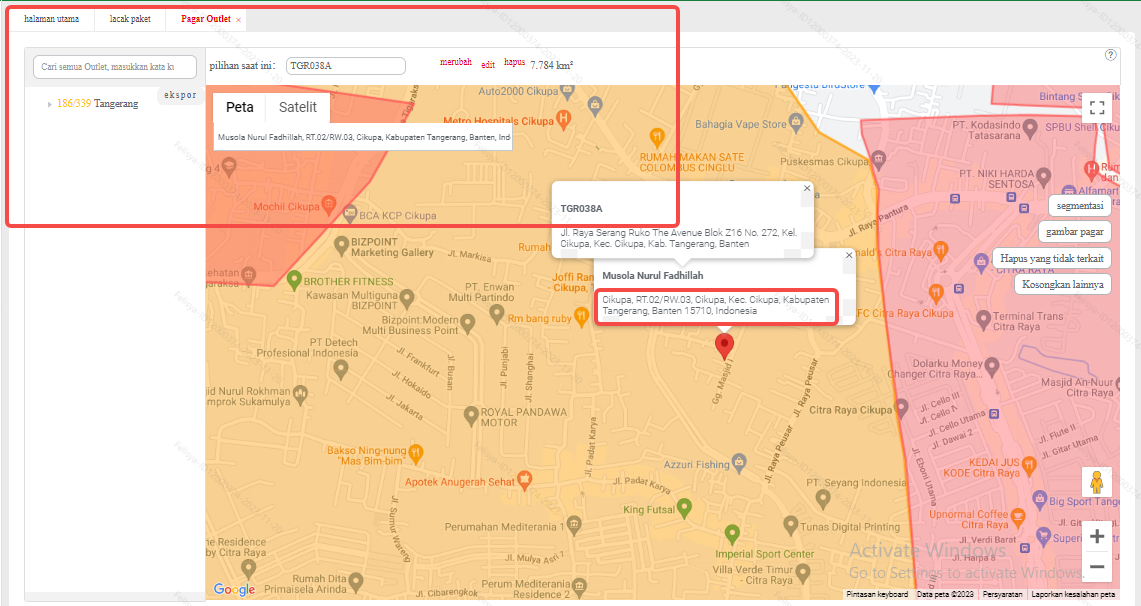Click Citra Raya Cikupa marker
Viewport: 1141px width, 606px height.
pos(901,409)
